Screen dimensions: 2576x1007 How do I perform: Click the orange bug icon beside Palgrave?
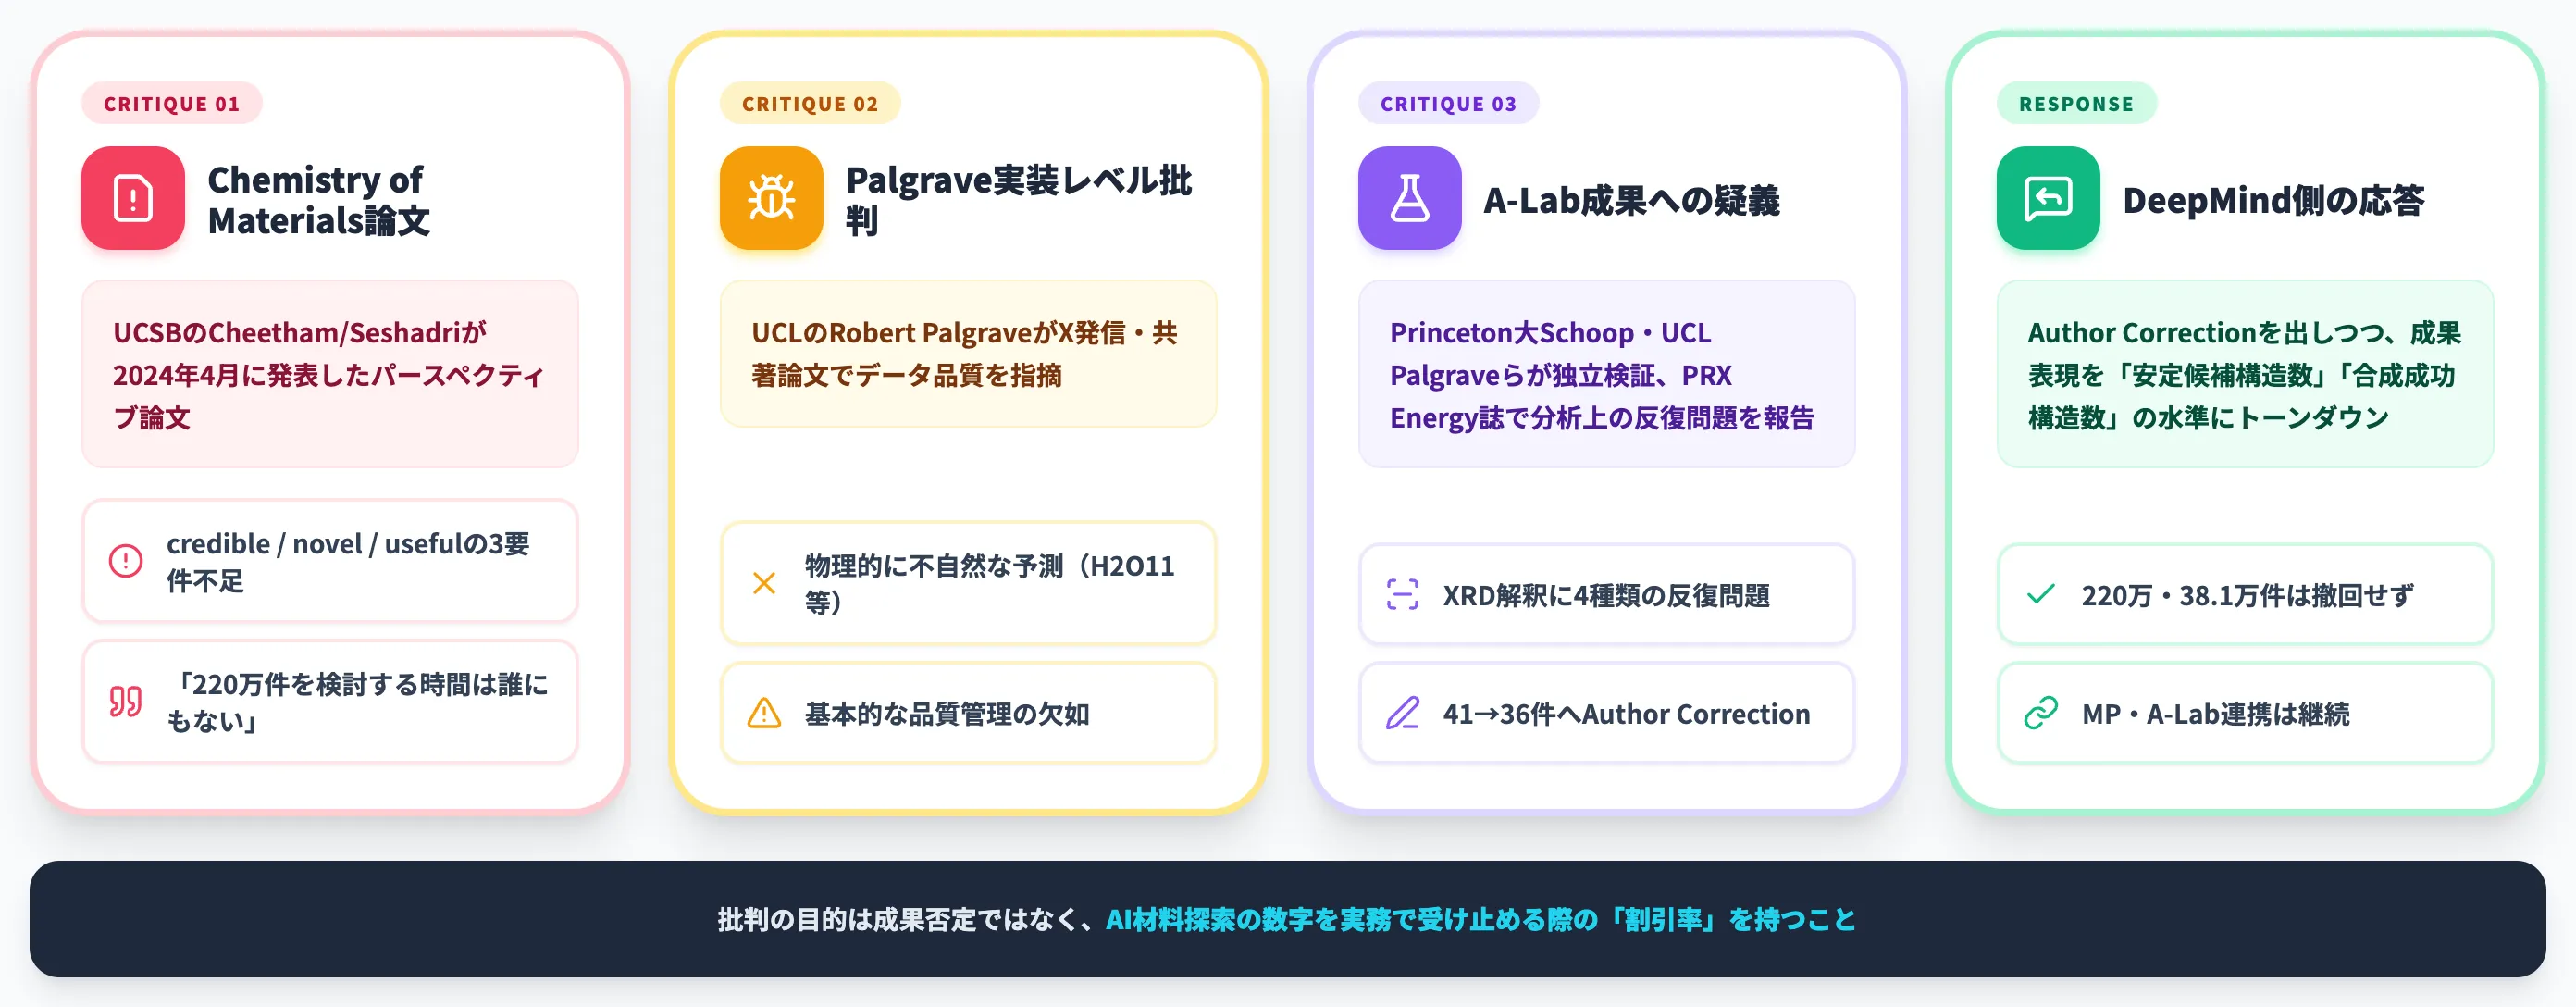pos(771,198)
